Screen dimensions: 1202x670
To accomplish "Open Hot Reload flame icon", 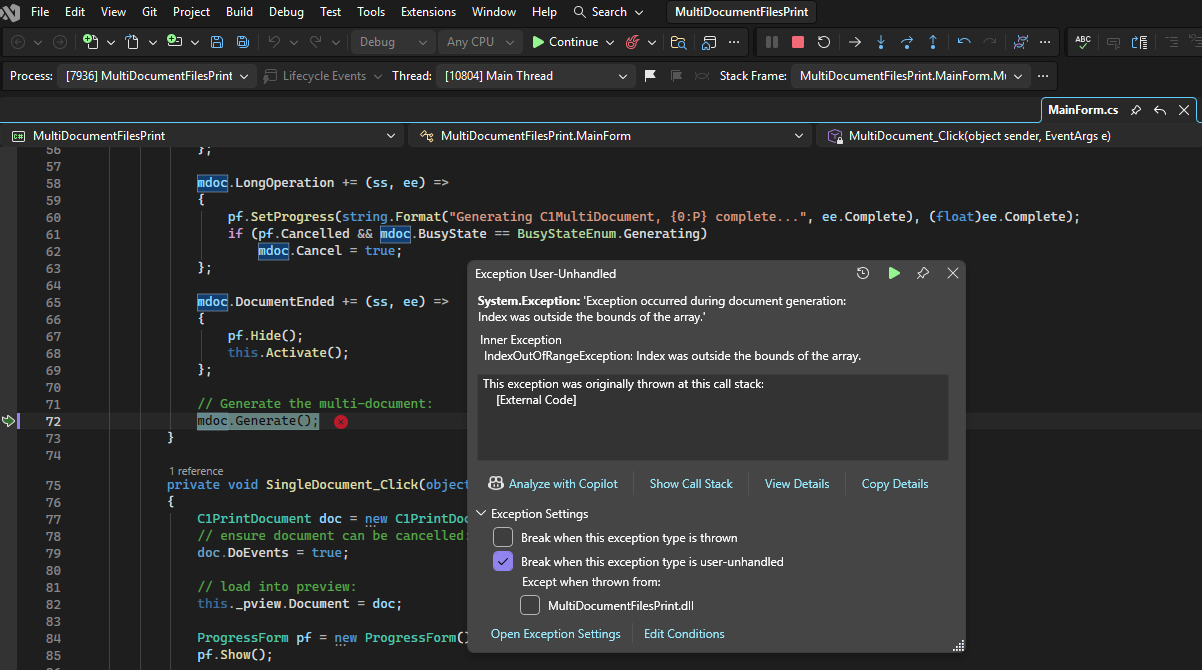I will point(631,42).
